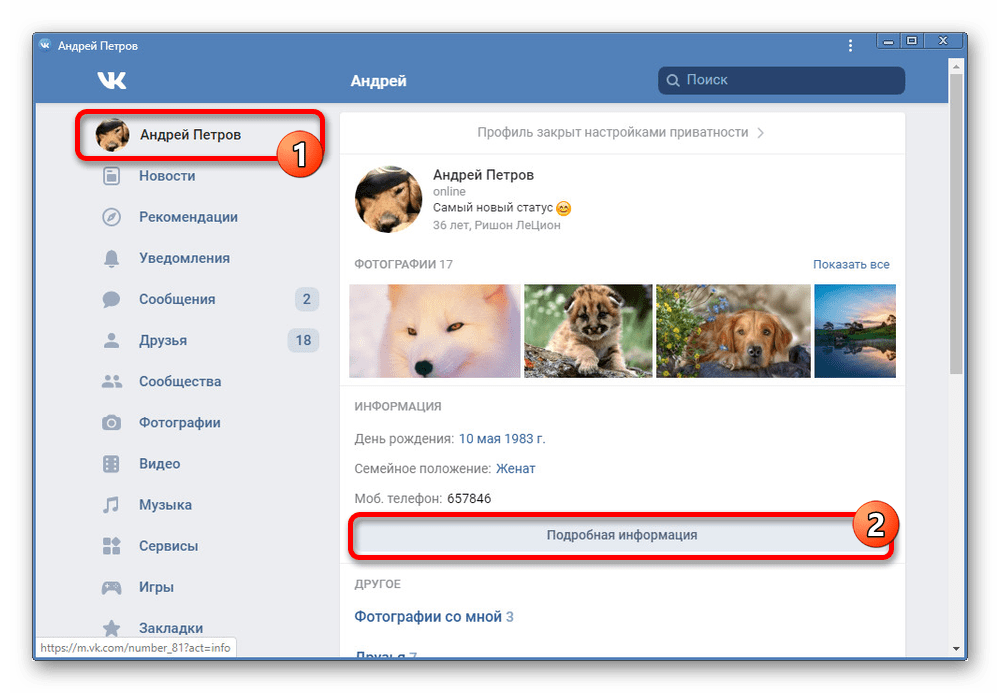Image resolution: width=1000 pixels, height=693 pixels.
Task: Click the scrollbar down arrow
Action: [955, 648]
